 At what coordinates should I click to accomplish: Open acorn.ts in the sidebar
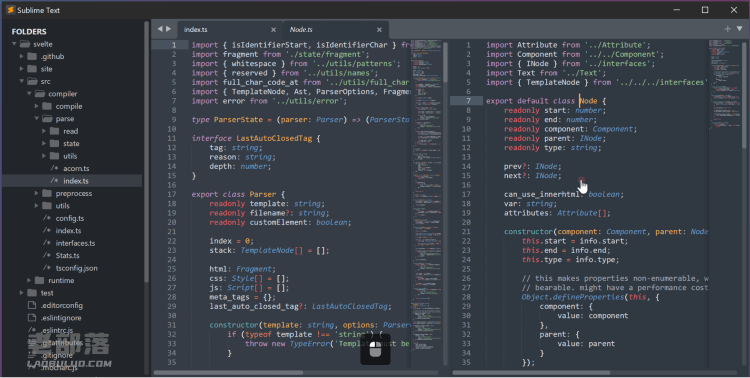coord(76,168)
